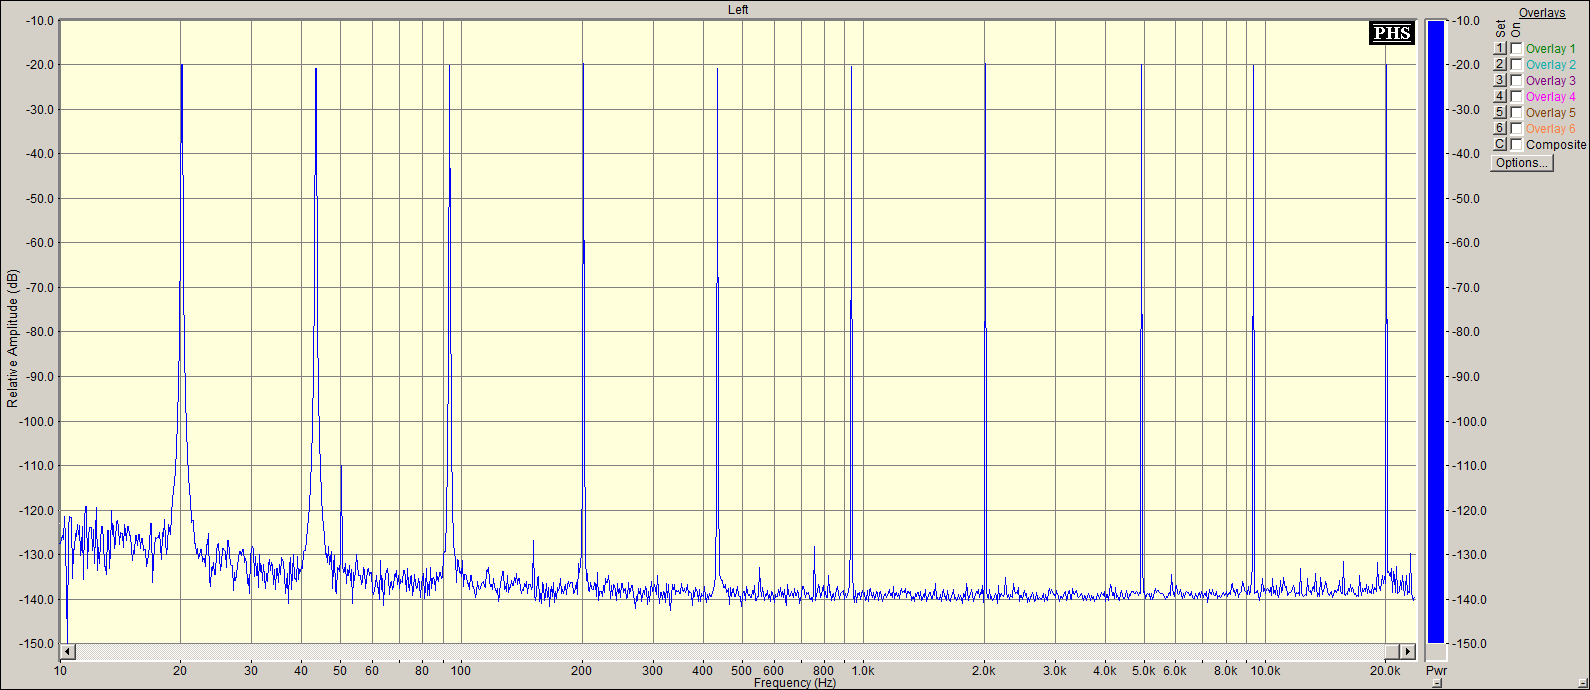Click the 'Composite' label
Viewport: 1590px width, 690px height.
click(1556, 145)
